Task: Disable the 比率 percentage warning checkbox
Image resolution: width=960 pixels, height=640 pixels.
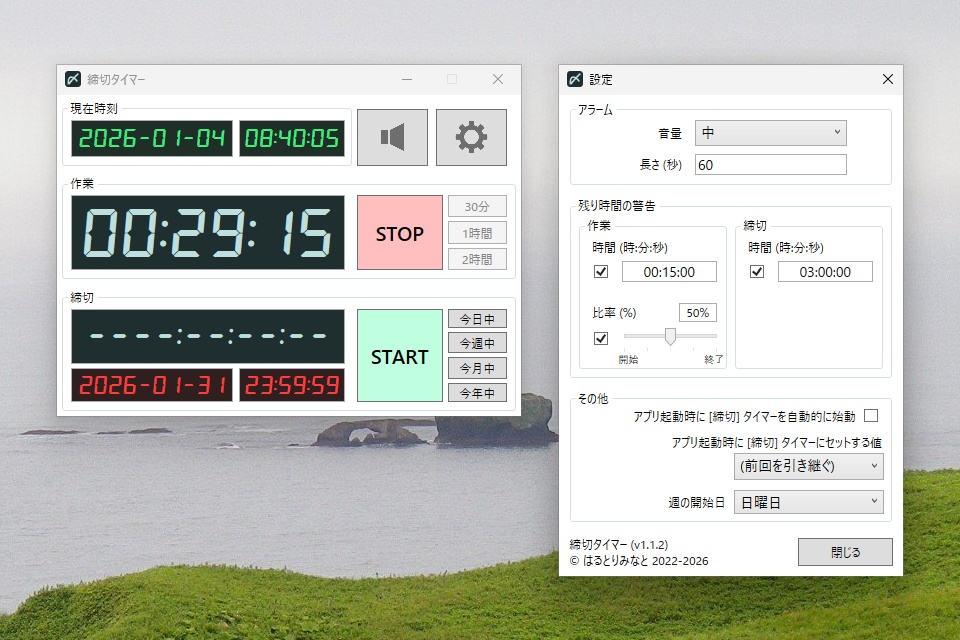Action: click(599, 338)
